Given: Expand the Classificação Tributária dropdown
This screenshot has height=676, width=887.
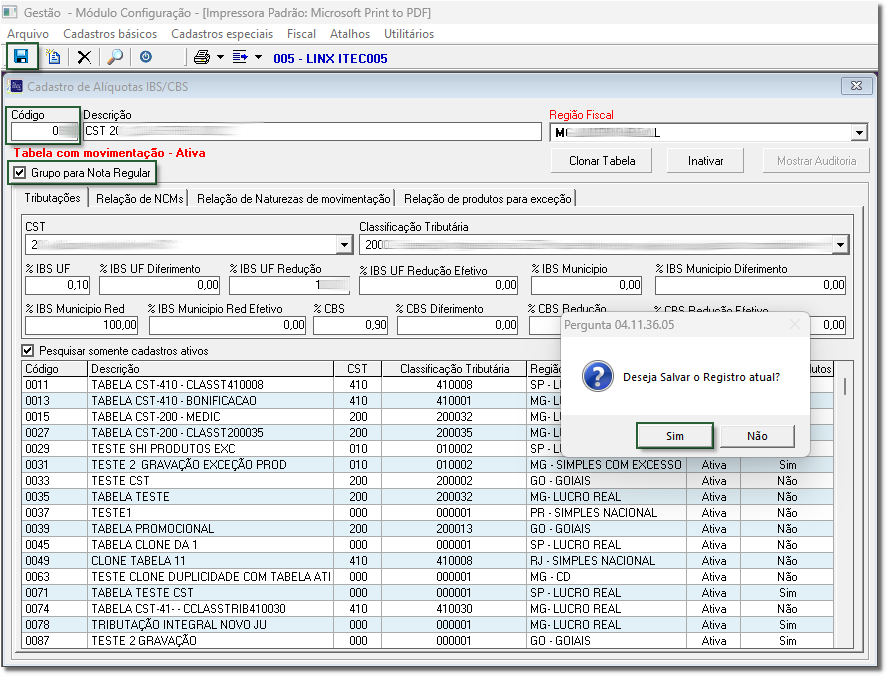Looking at the screenshot, I should (840, 244).
